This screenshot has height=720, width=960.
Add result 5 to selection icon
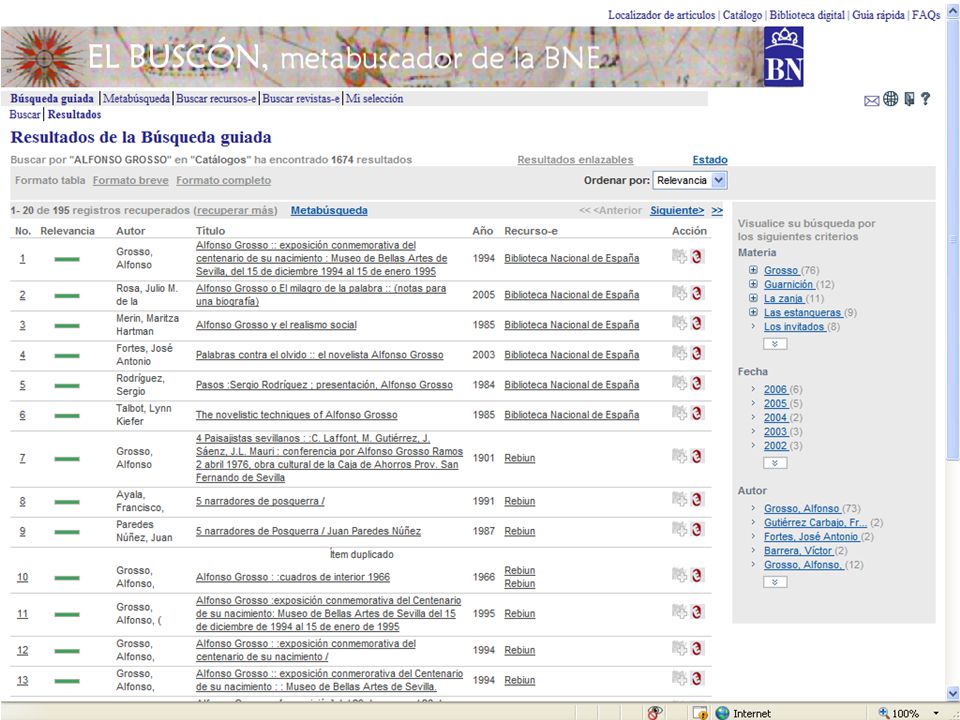[x=679, y=383]
